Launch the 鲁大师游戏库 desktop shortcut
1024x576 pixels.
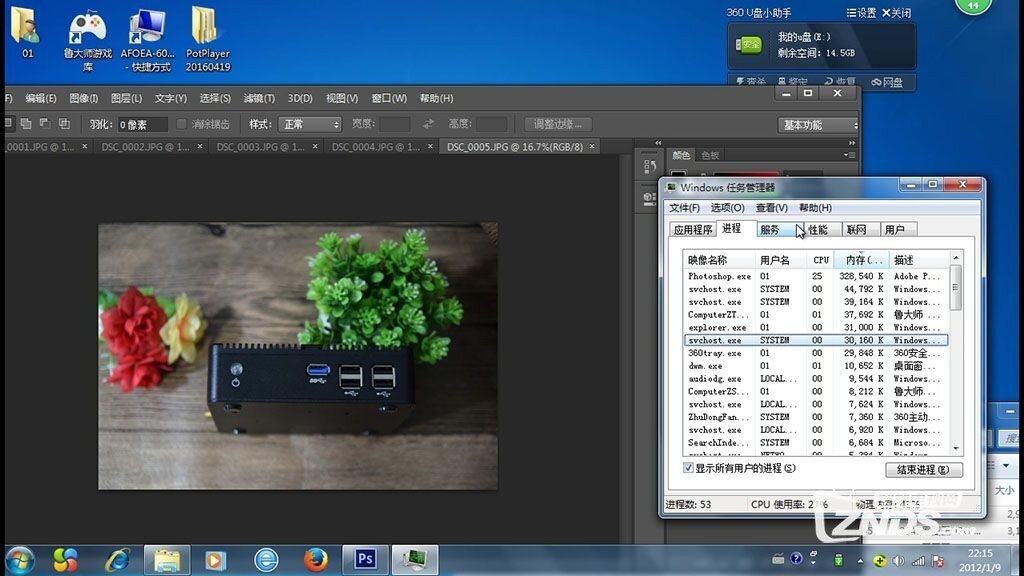pyautogui.click(x=88, y=40)
